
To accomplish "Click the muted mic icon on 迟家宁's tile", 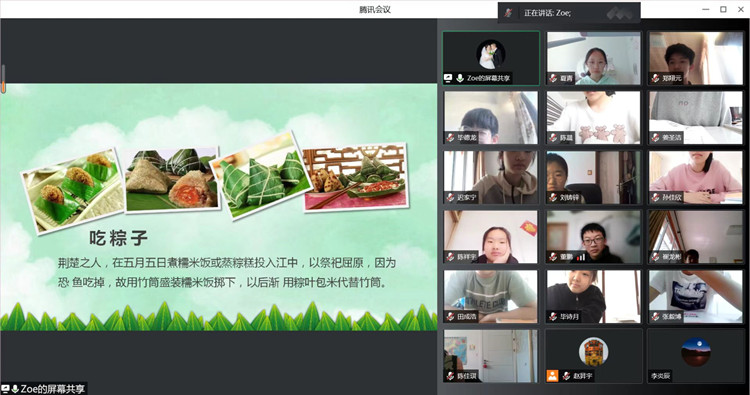I will 450,197.
